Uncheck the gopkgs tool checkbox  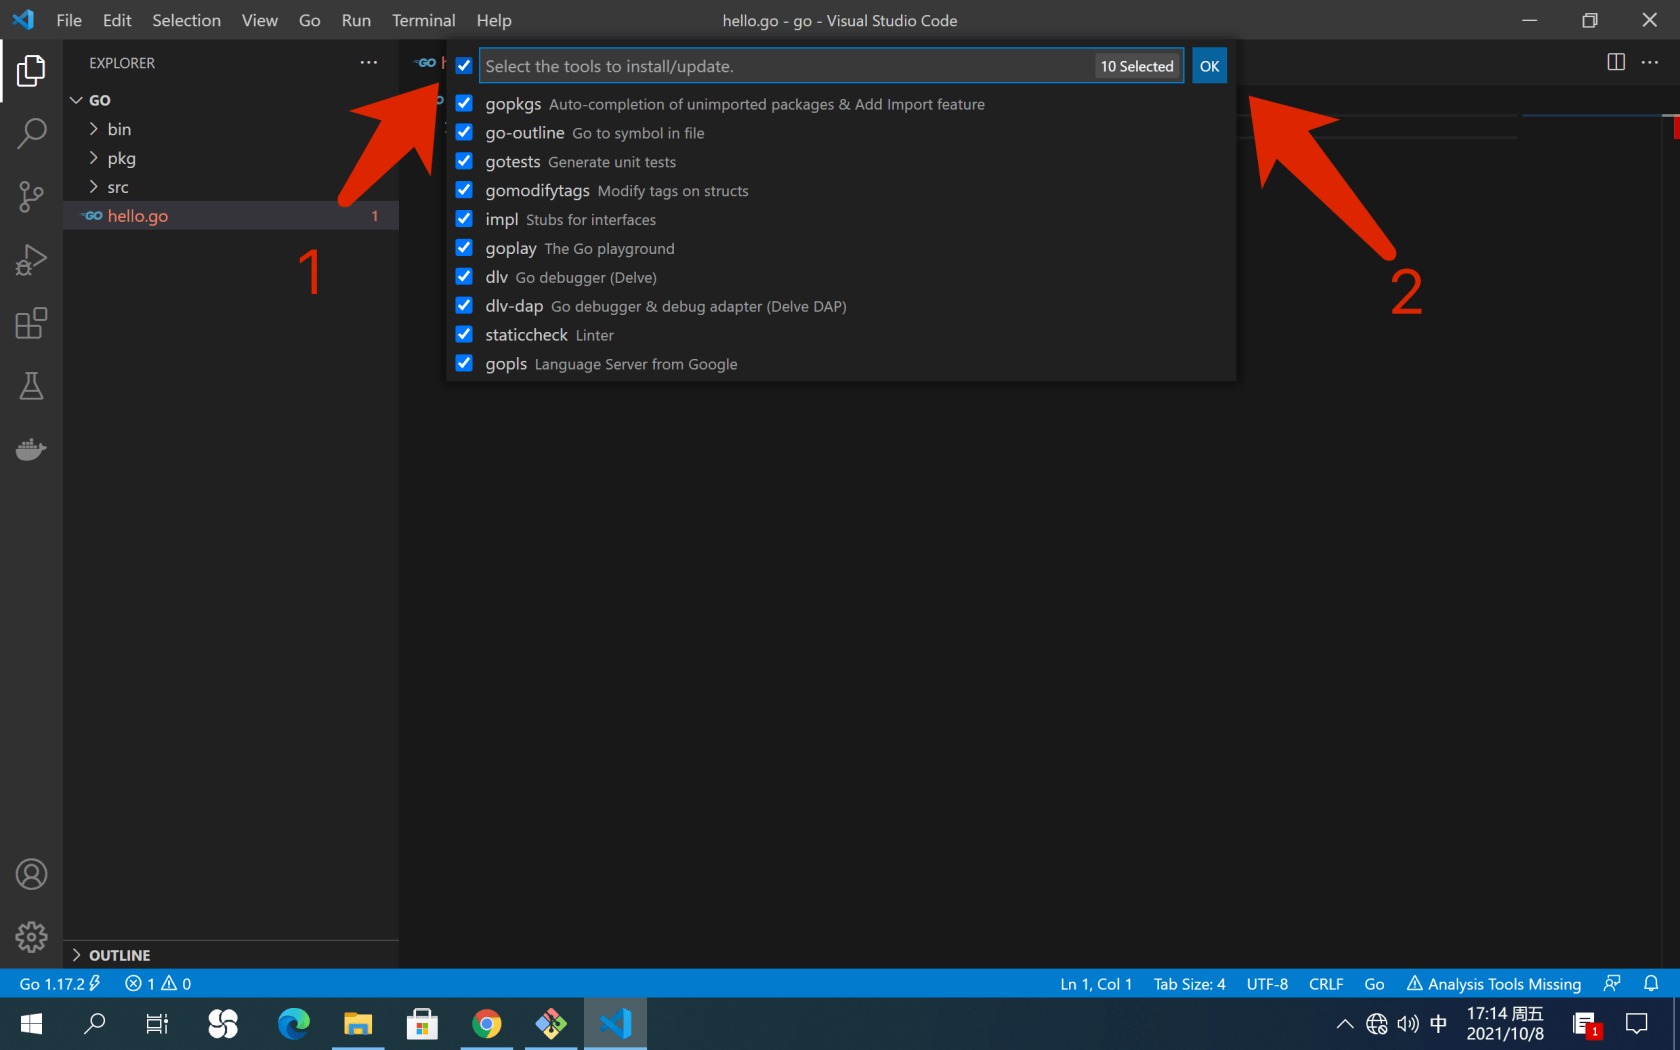point(464,103)
